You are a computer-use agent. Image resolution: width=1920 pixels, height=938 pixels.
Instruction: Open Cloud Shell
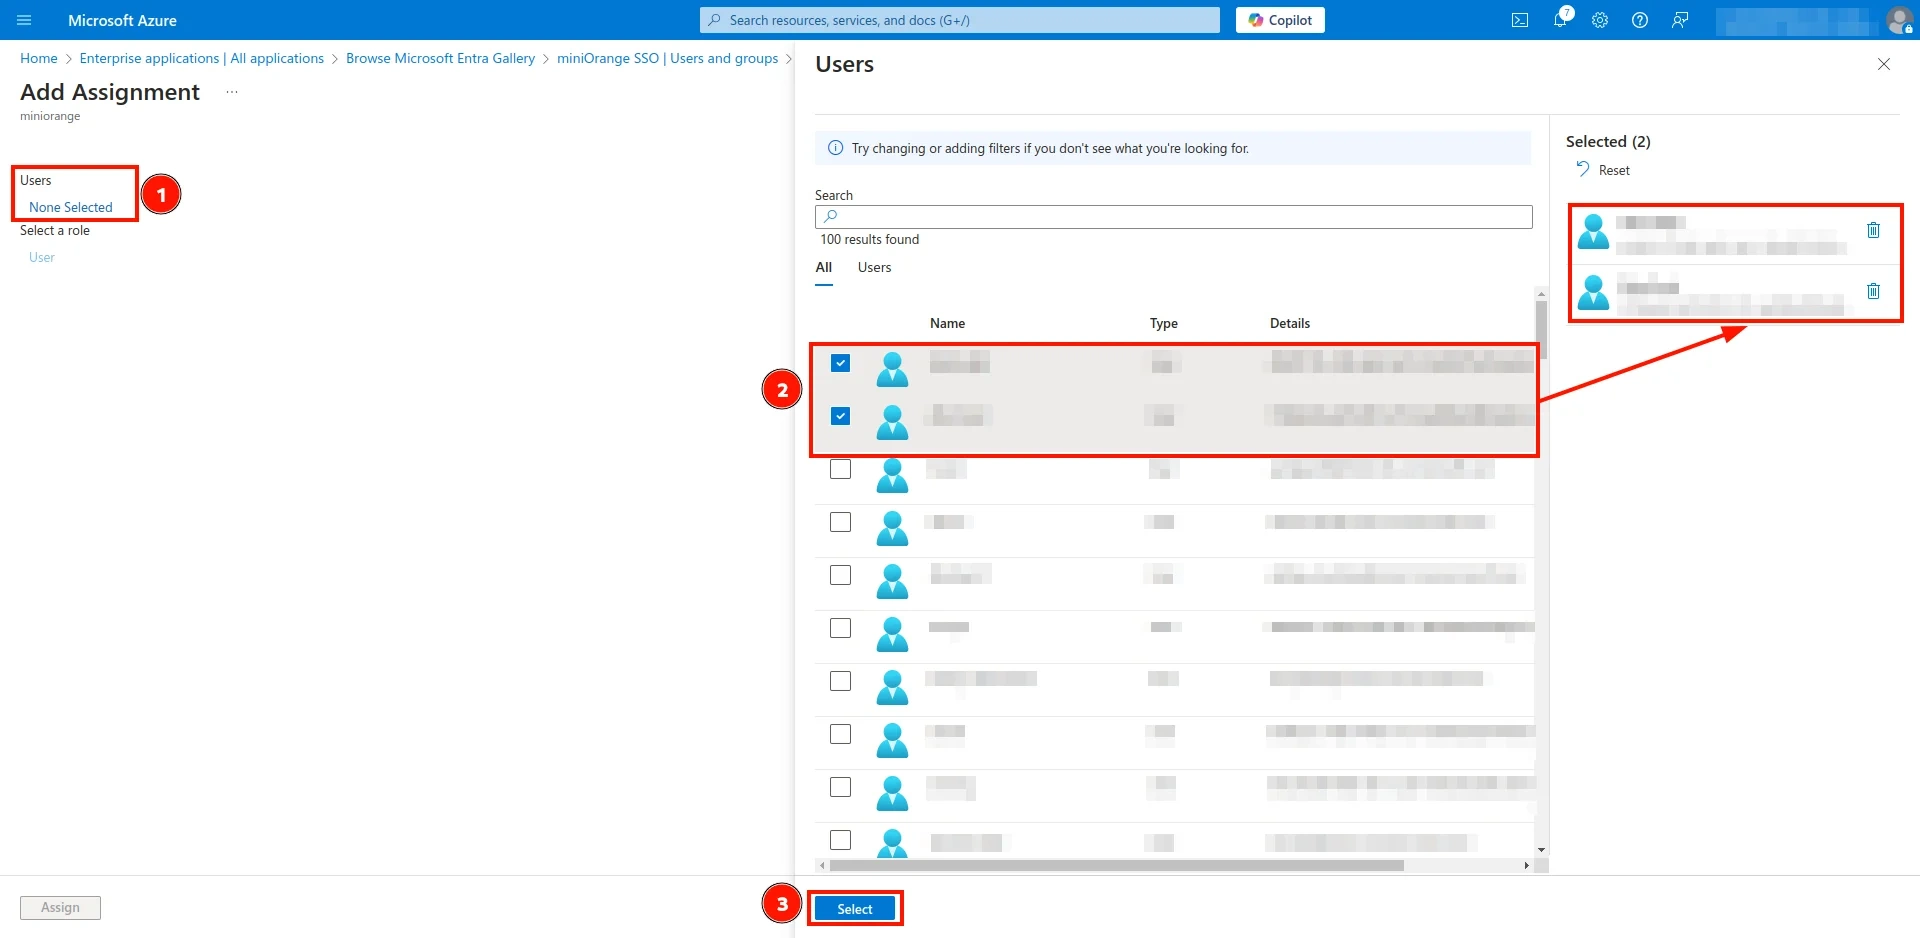[x=1520, y=20]
